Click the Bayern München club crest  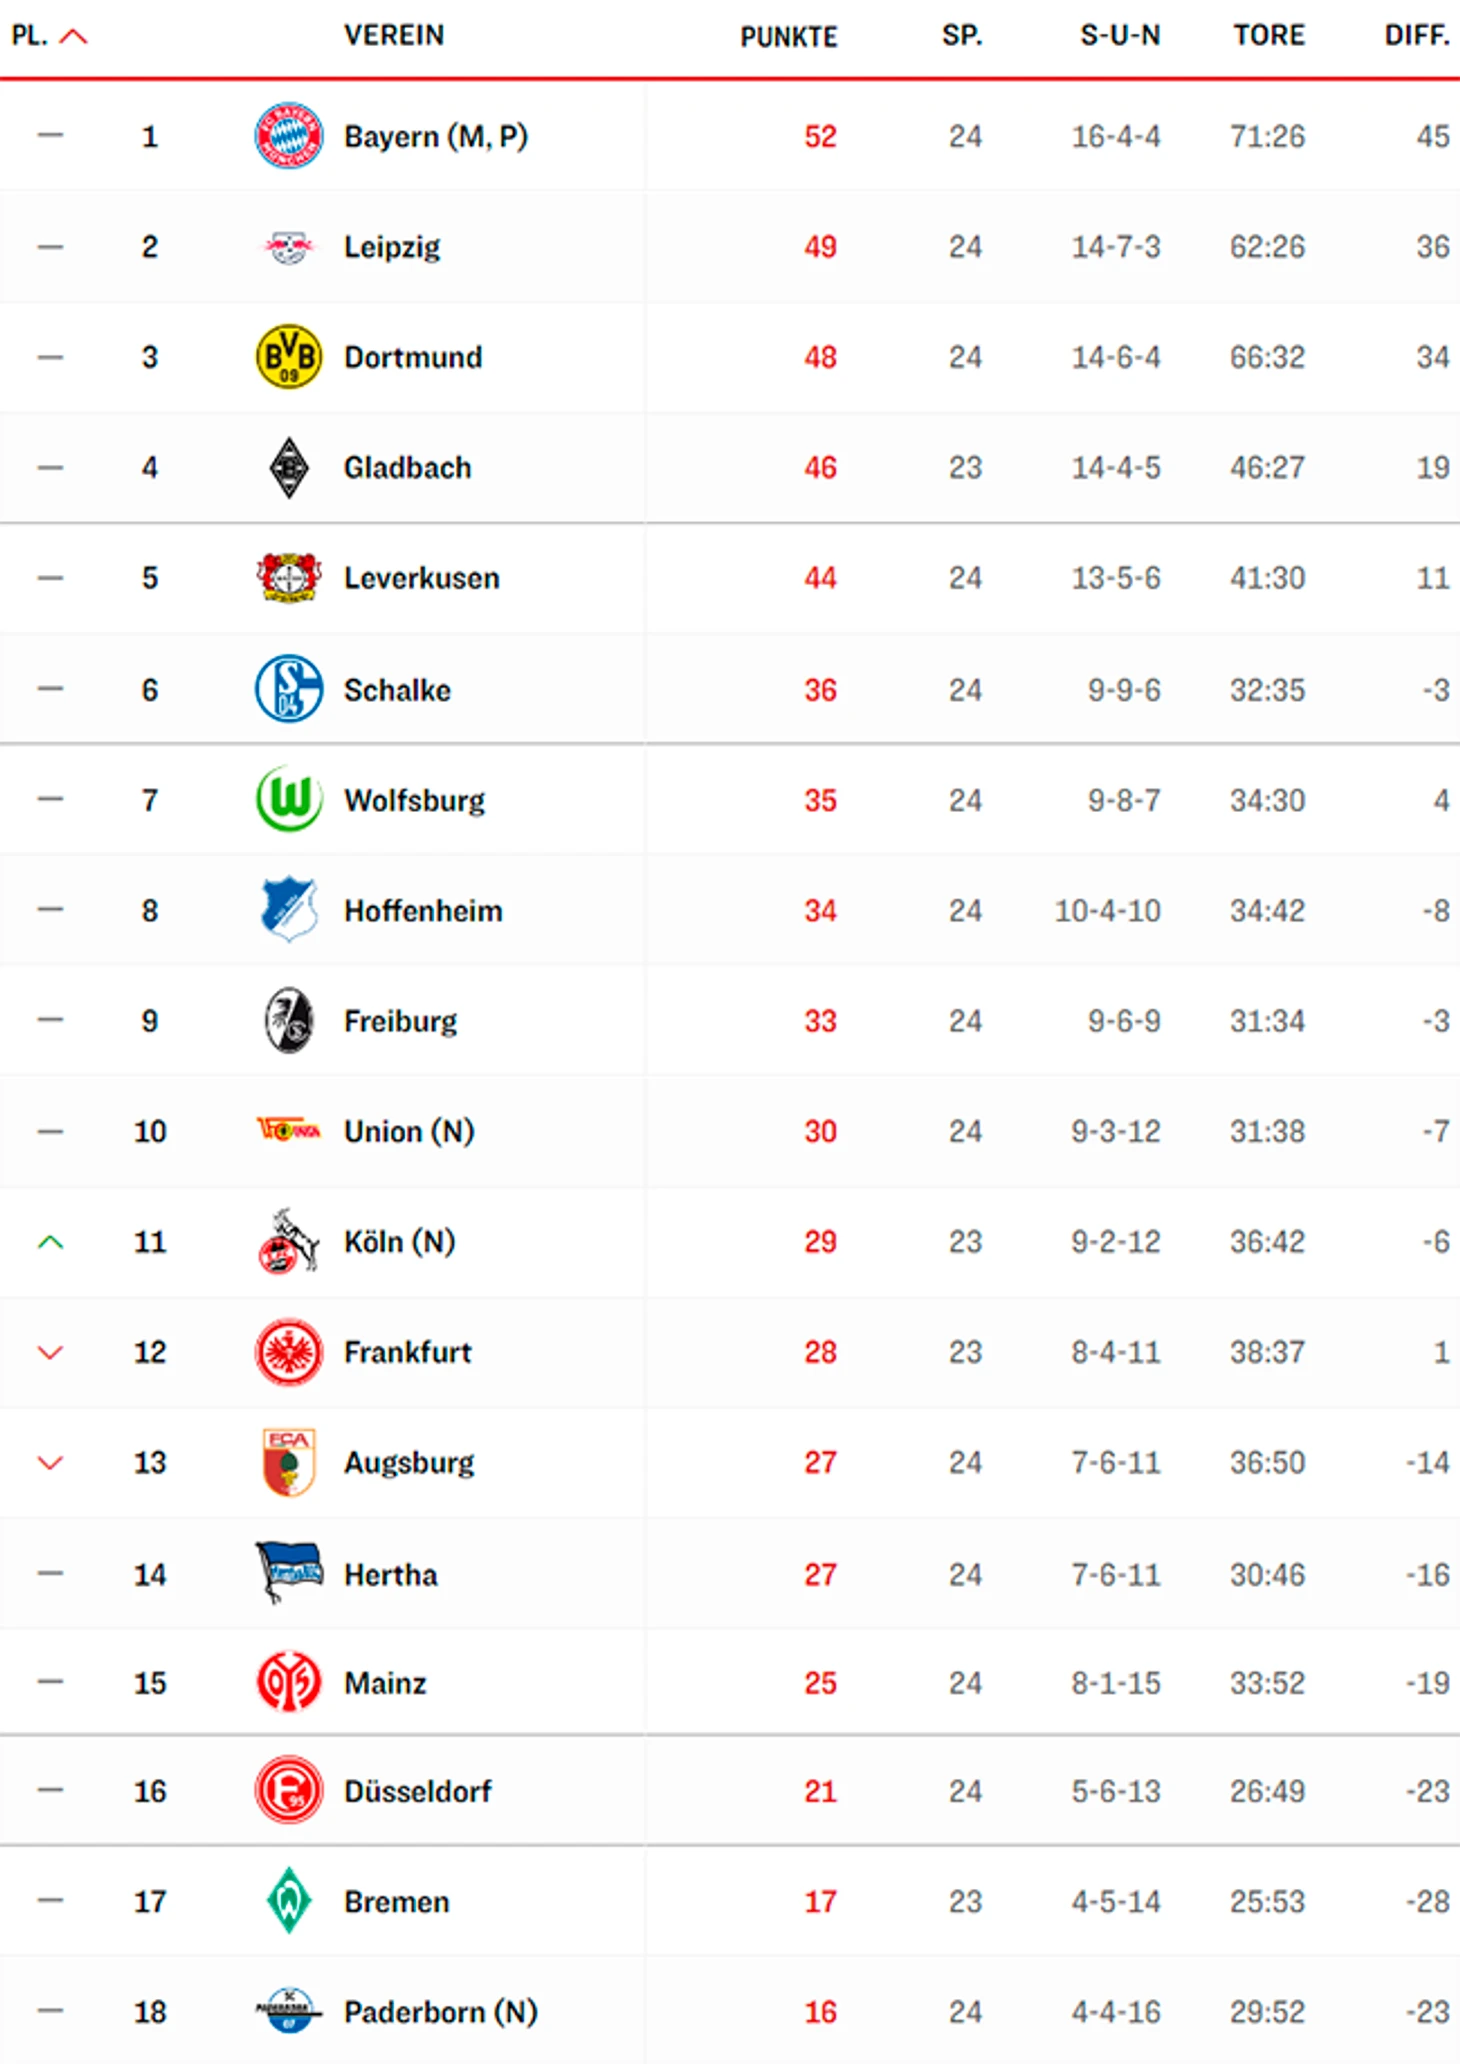click(288, 136)
